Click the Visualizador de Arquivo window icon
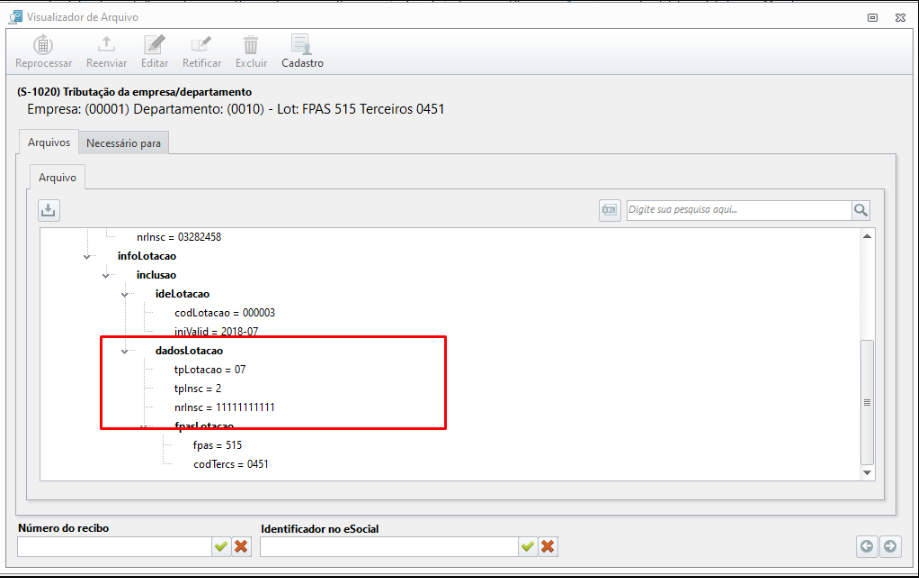The image size is (919, 578). coord(16,17)
